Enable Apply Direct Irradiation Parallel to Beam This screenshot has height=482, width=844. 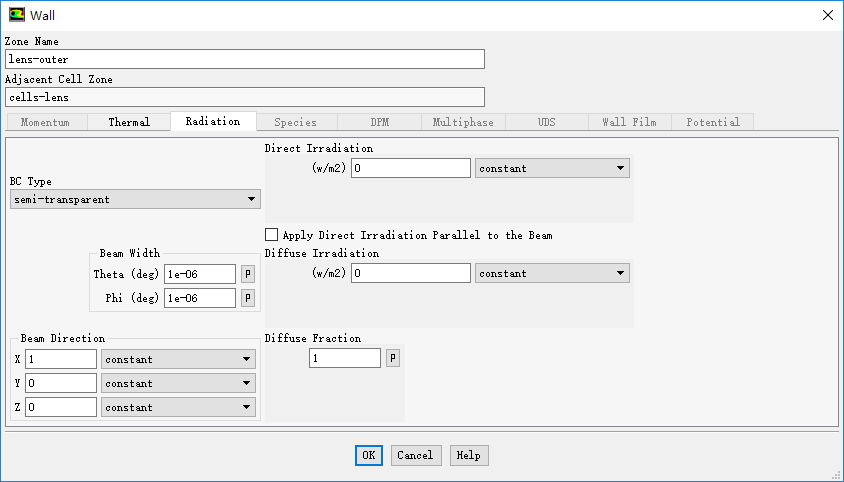[272, 235]
